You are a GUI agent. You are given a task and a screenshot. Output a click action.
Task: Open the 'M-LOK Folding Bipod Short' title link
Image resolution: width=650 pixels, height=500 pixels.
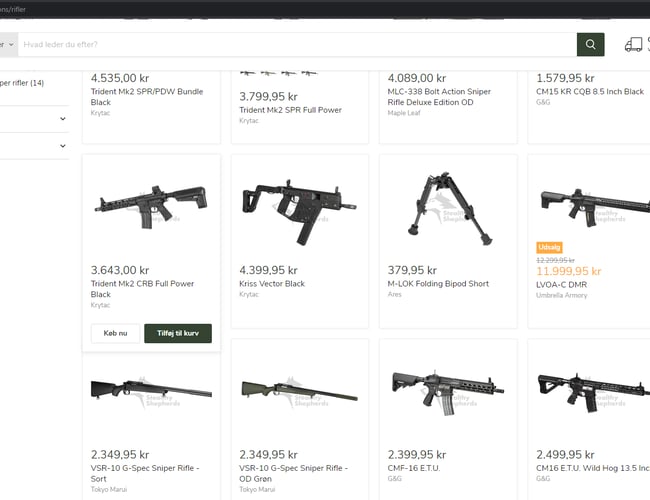(438, 284)
